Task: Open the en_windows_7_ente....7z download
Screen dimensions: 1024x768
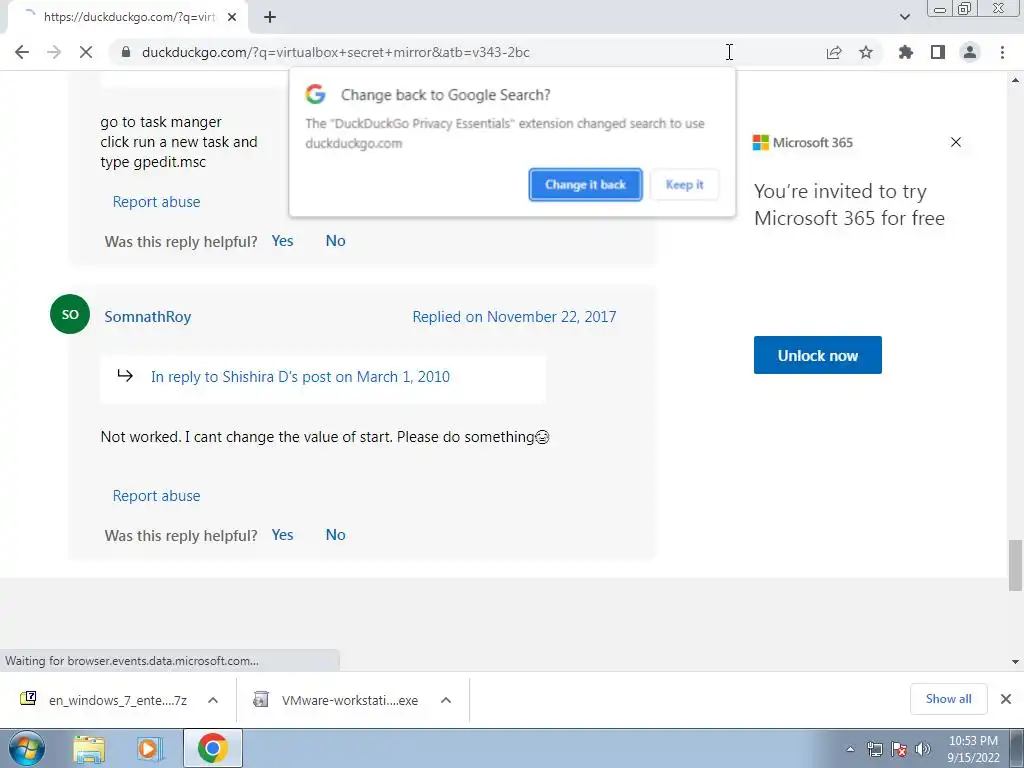Action: pos(104,700)
